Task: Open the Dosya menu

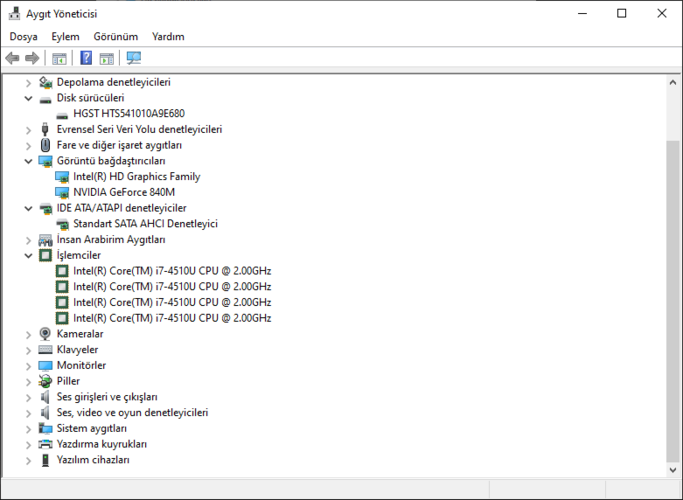Action: pyautogui.click(x=24, y=37)
